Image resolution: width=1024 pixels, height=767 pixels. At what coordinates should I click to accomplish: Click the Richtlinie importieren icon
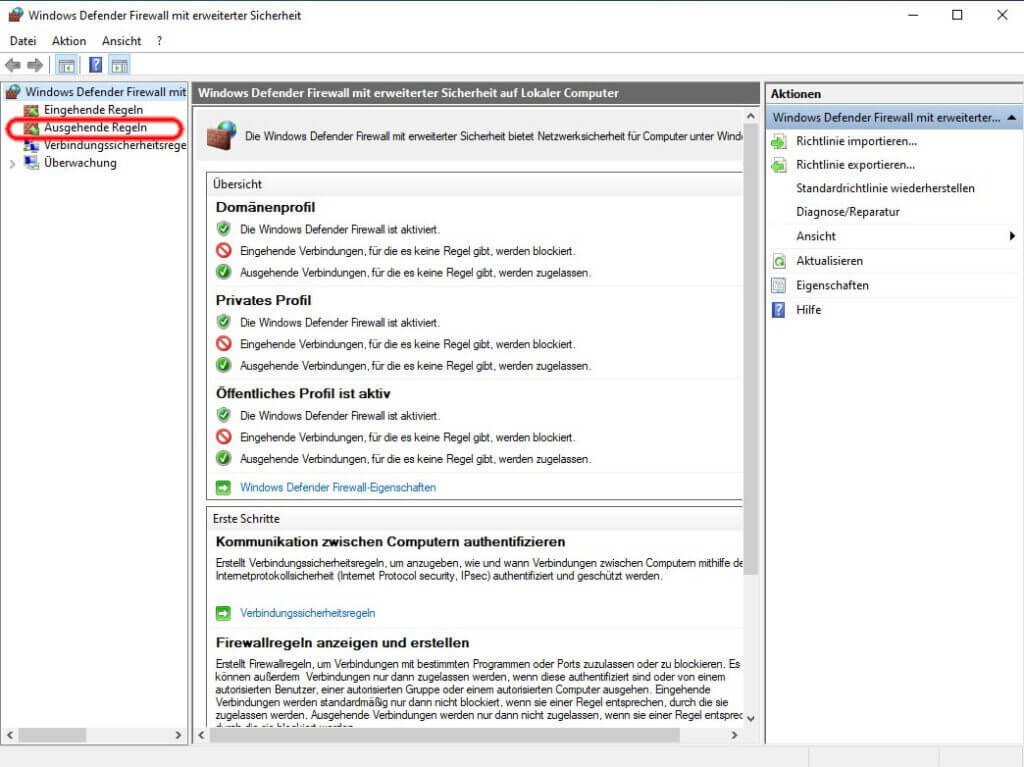779,142
